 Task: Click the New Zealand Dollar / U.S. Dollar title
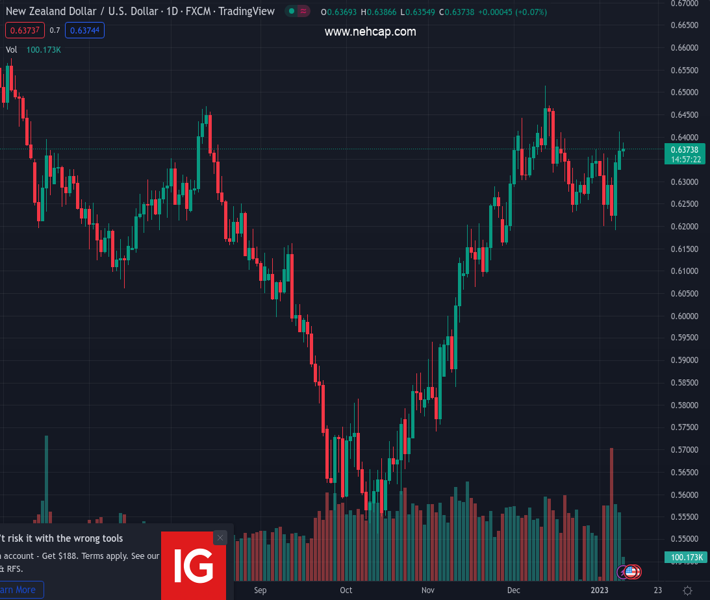82,11
